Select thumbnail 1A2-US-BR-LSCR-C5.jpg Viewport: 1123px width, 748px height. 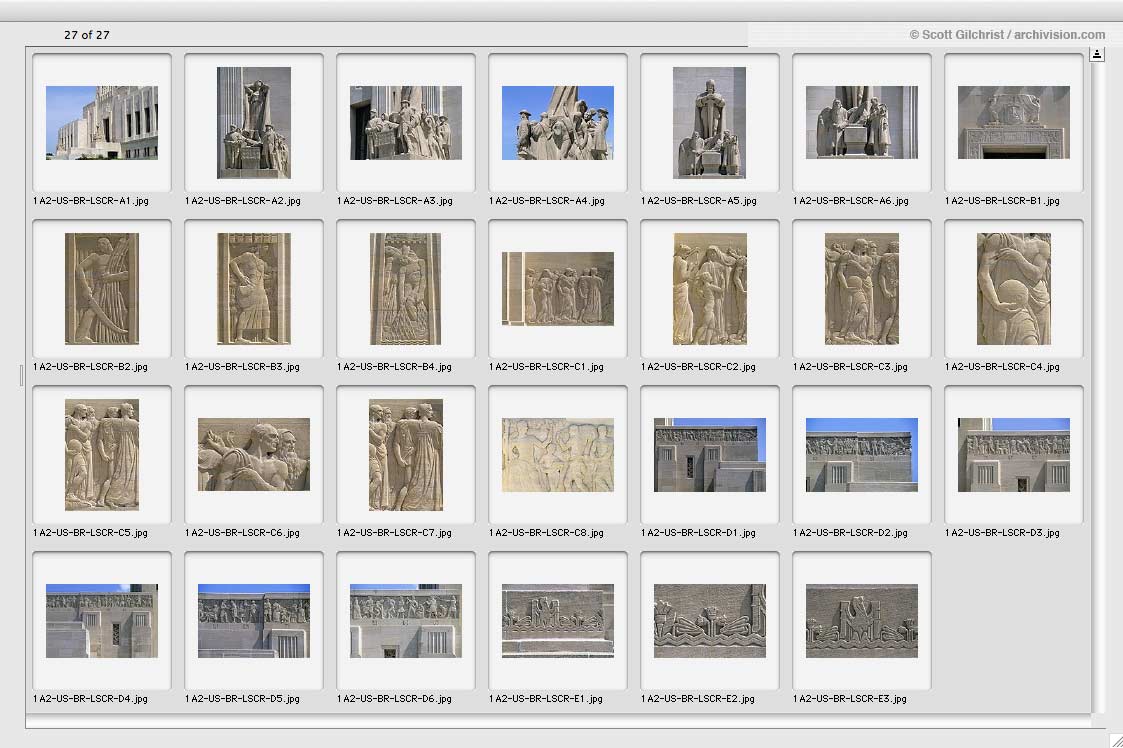click(102, 455)
